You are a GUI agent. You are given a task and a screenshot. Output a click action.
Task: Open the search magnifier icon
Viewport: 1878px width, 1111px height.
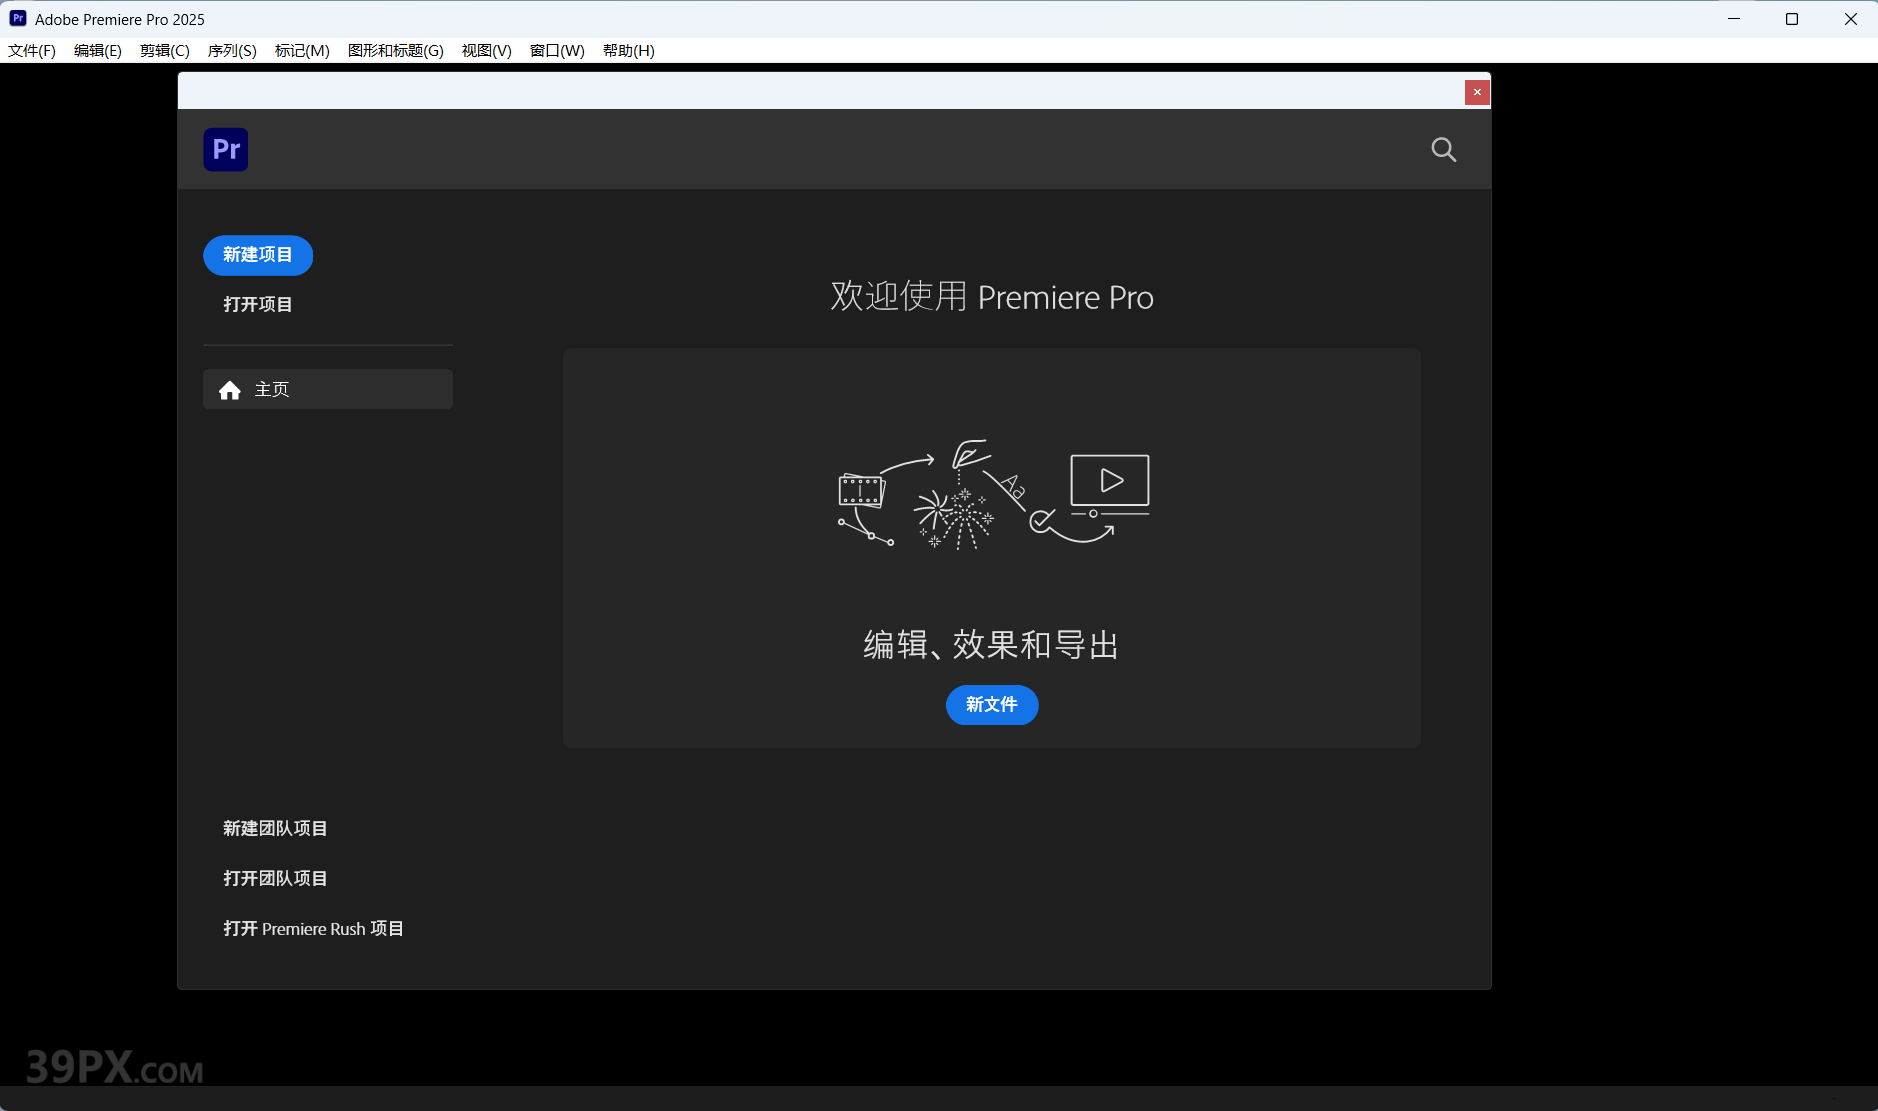pos(1443,150)
